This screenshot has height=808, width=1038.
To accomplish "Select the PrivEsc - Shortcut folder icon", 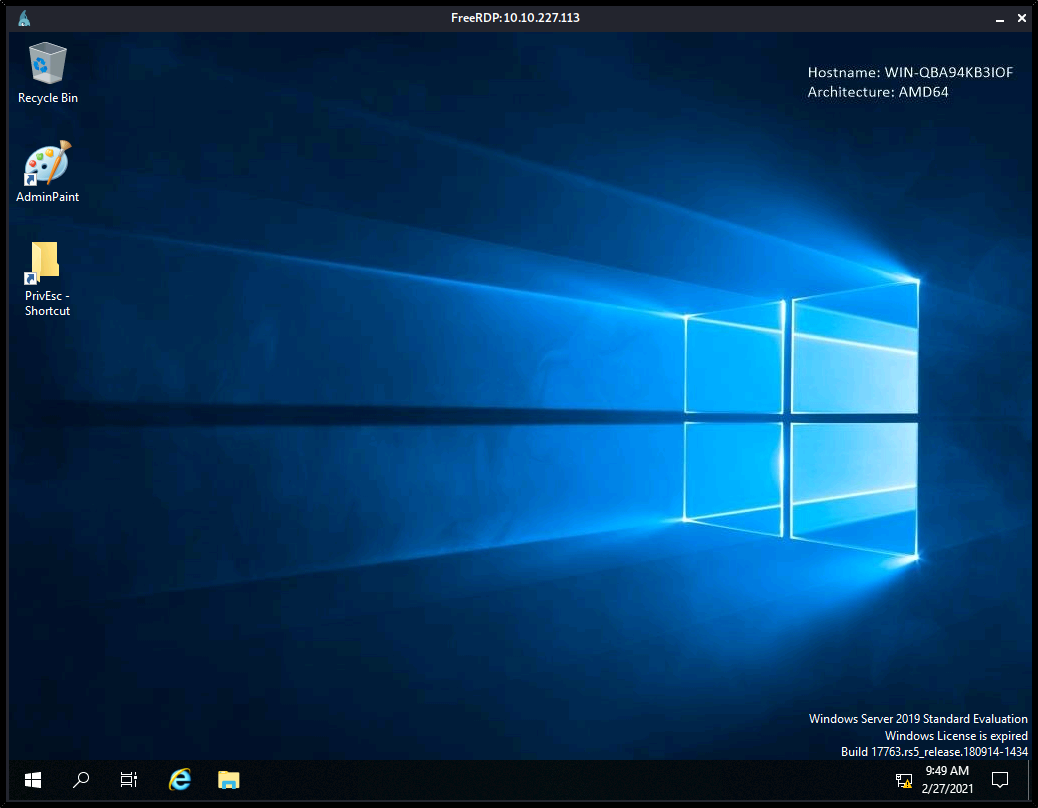I will 47,279.
